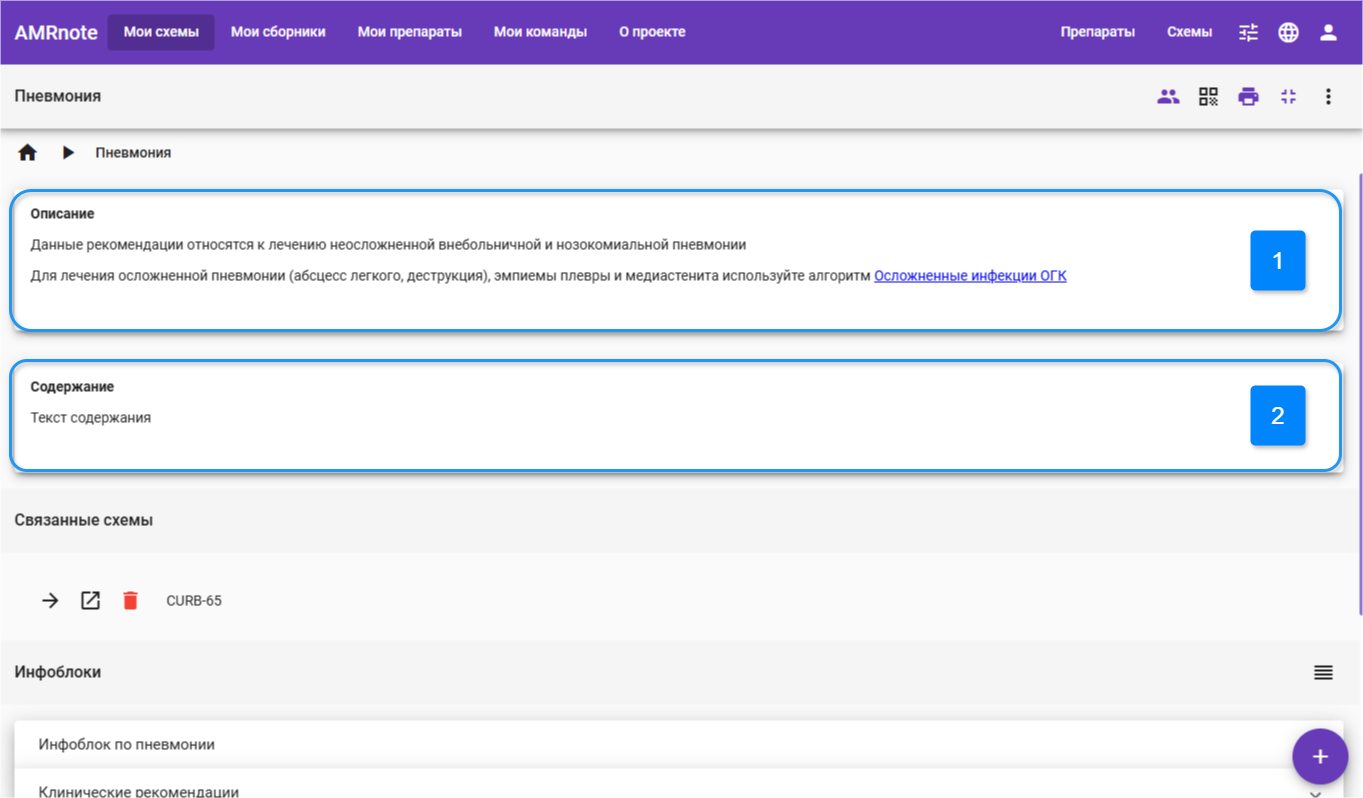Click the Пневмония page title
Viewport: 1363px width, 798px height.
[58, 96]
